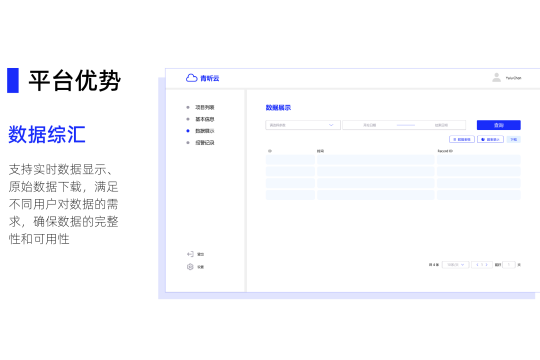
Task: Select 项目列表 in the sidebar menu
Action: [x=205, y=107]
